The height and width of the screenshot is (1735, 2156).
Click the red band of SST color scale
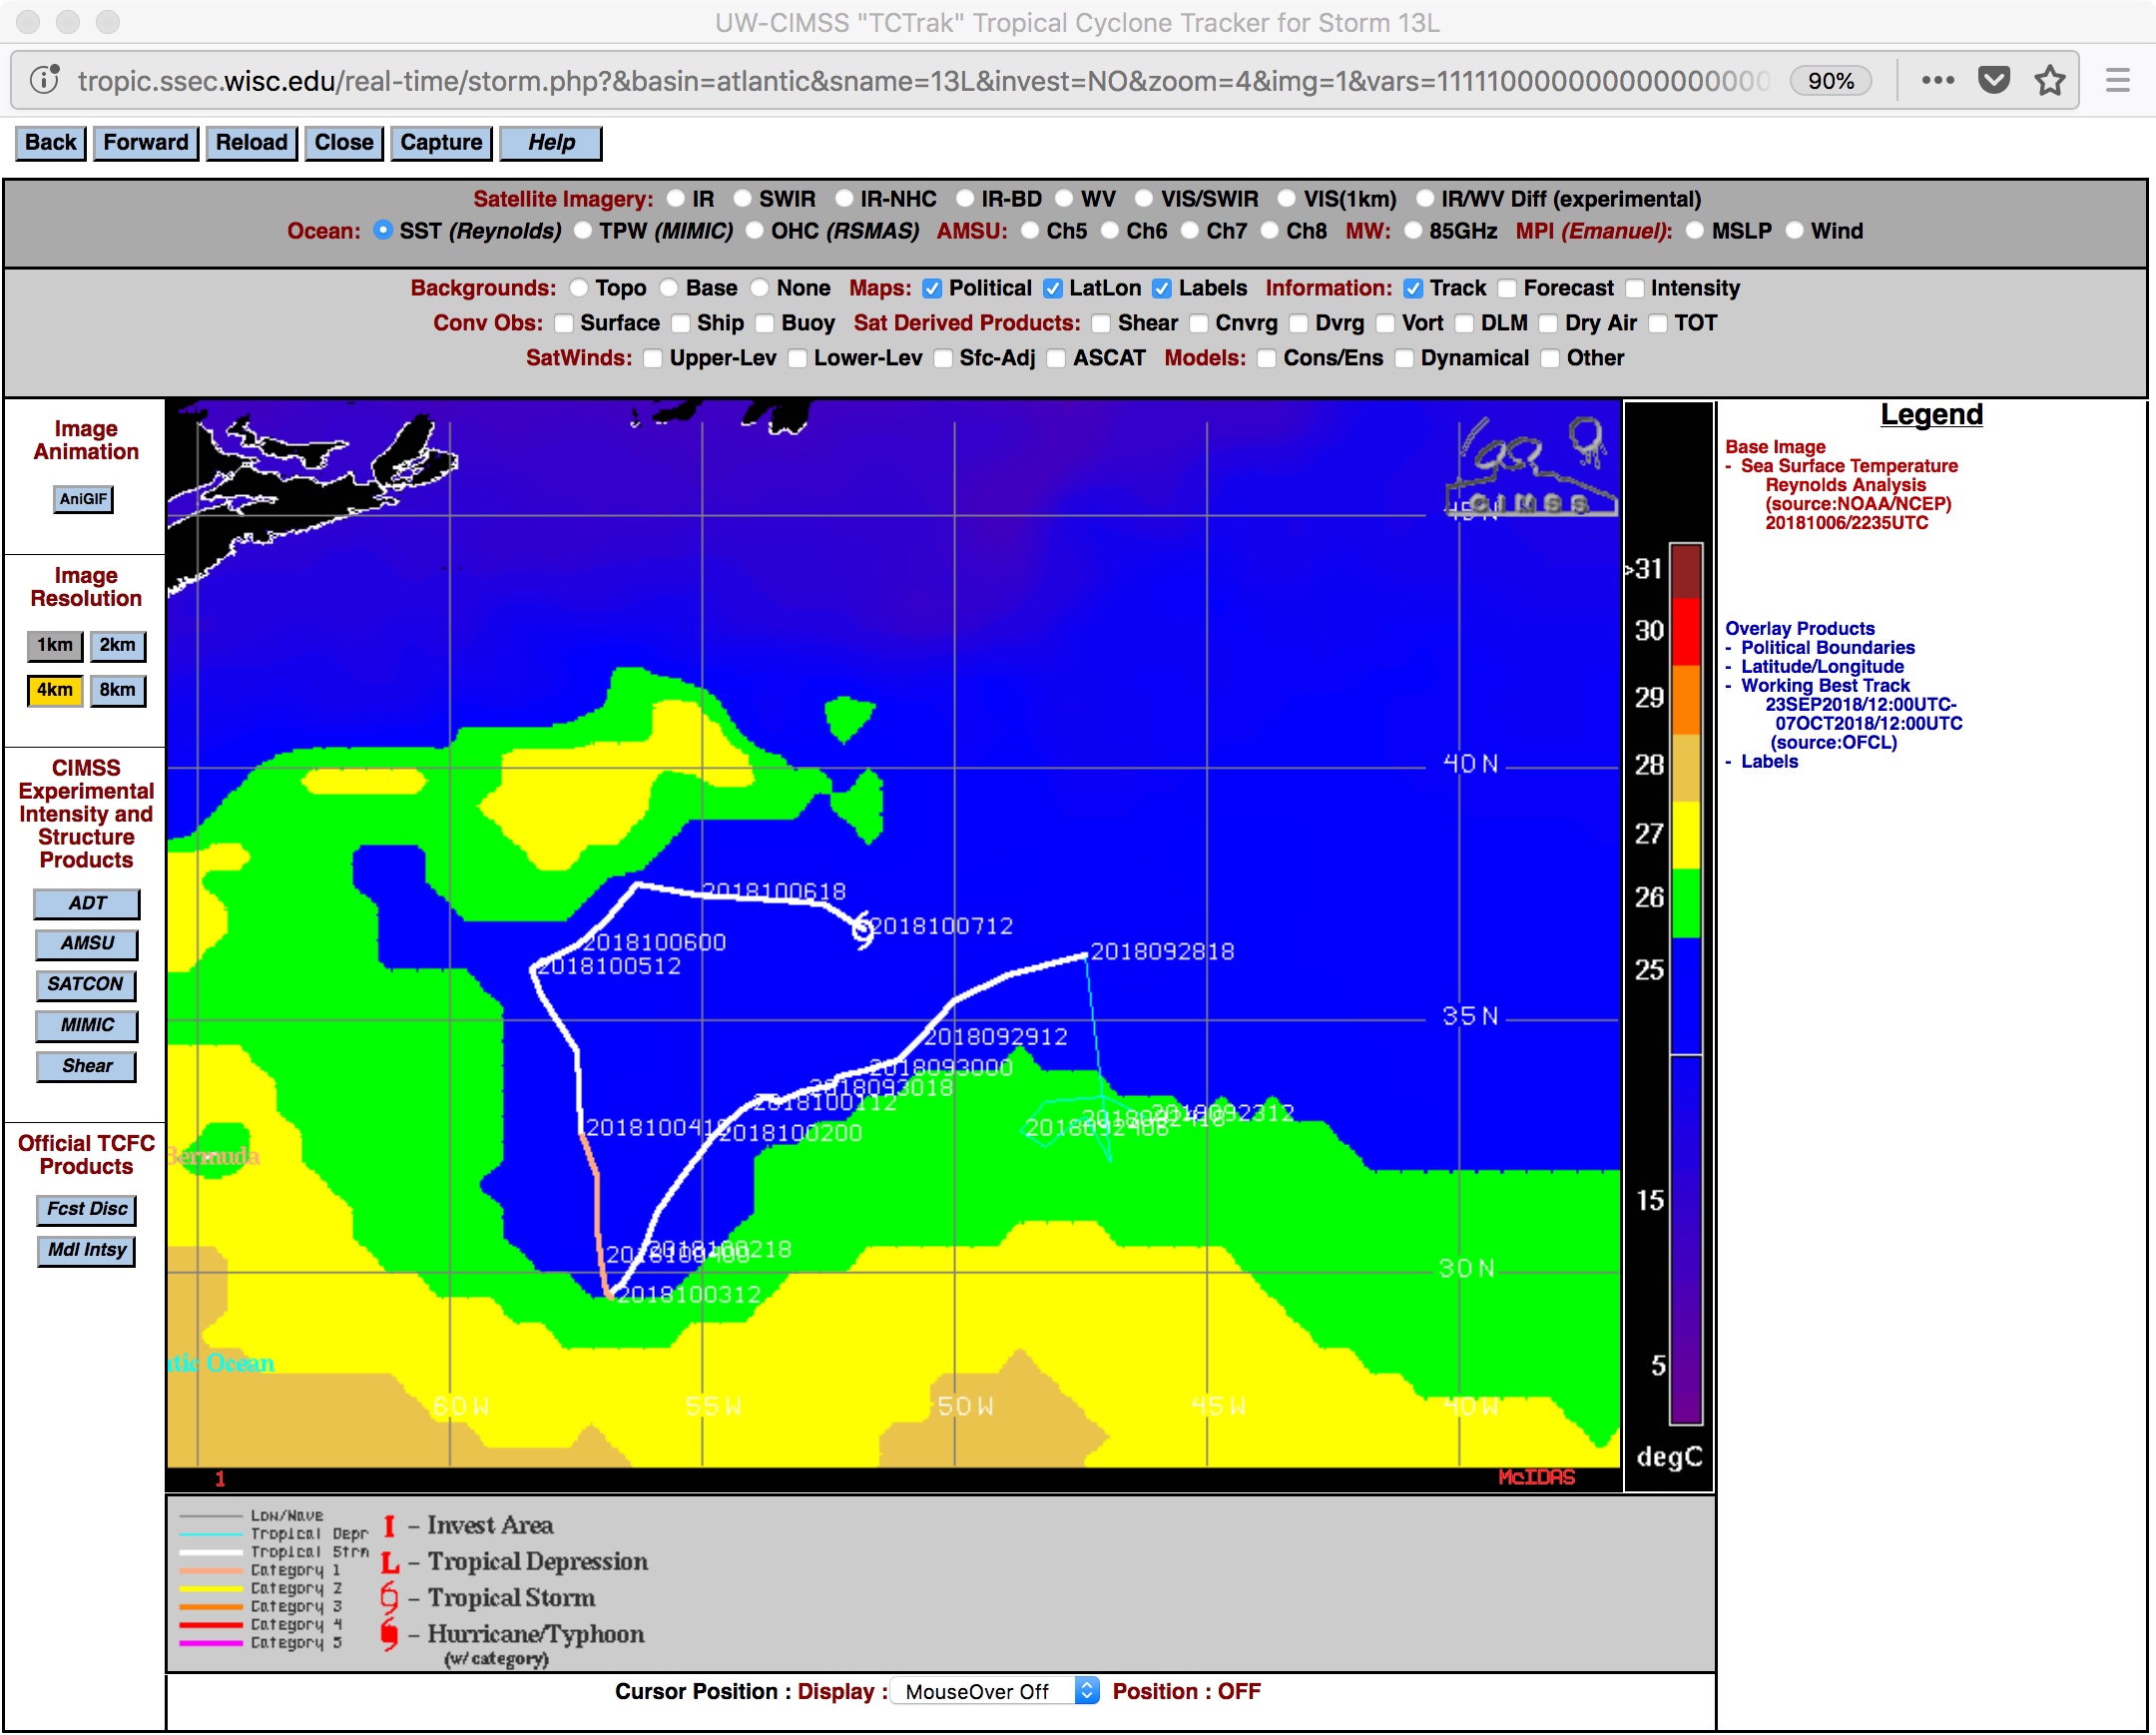click(1686, 631)
